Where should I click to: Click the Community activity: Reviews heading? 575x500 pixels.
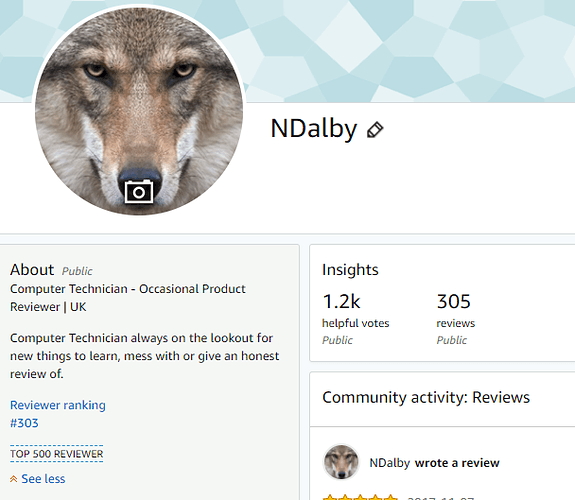coord(426,397)
